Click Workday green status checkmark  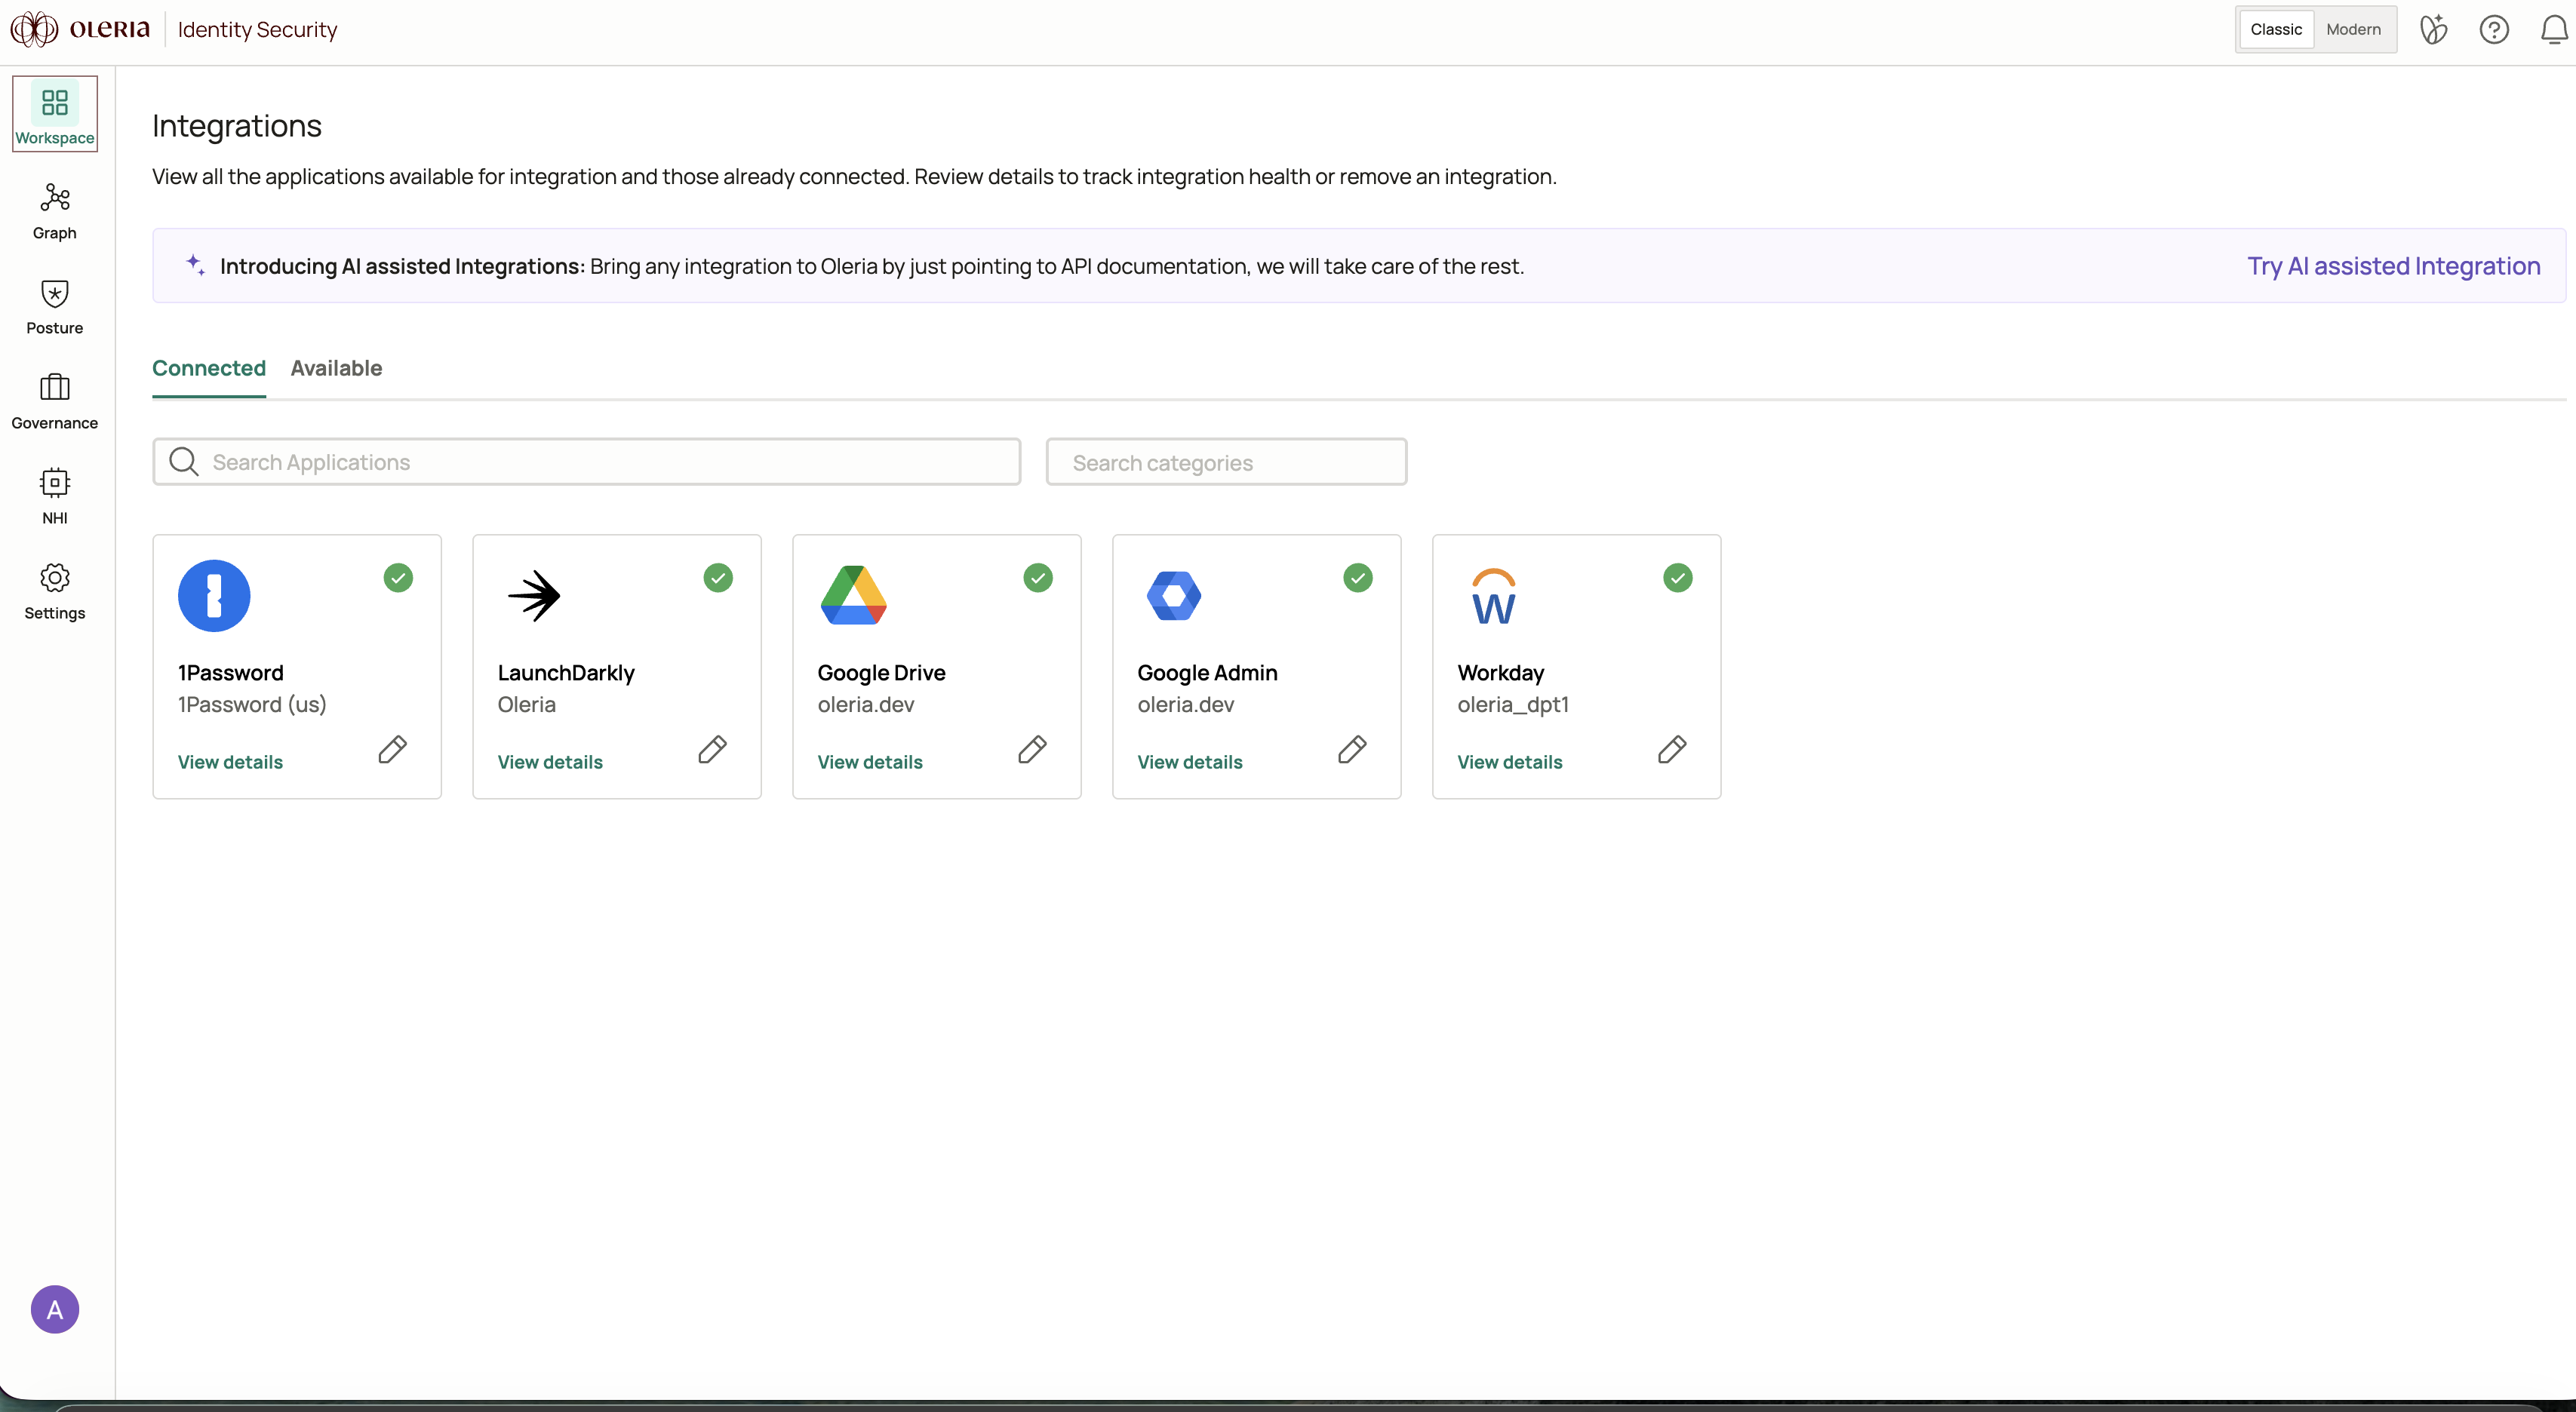[x=1678, y=578]
